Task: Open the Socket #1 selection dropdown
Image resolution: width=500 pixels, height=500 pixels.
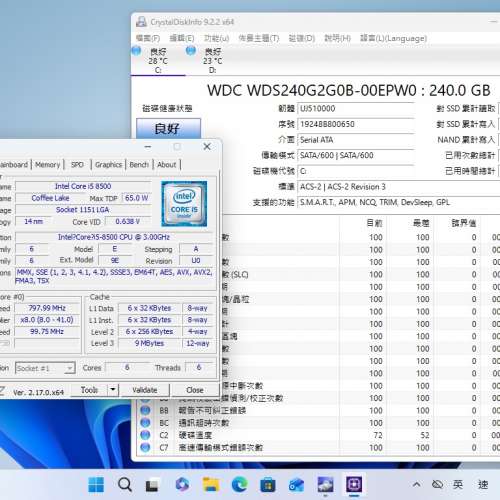Action: point(45,368)
